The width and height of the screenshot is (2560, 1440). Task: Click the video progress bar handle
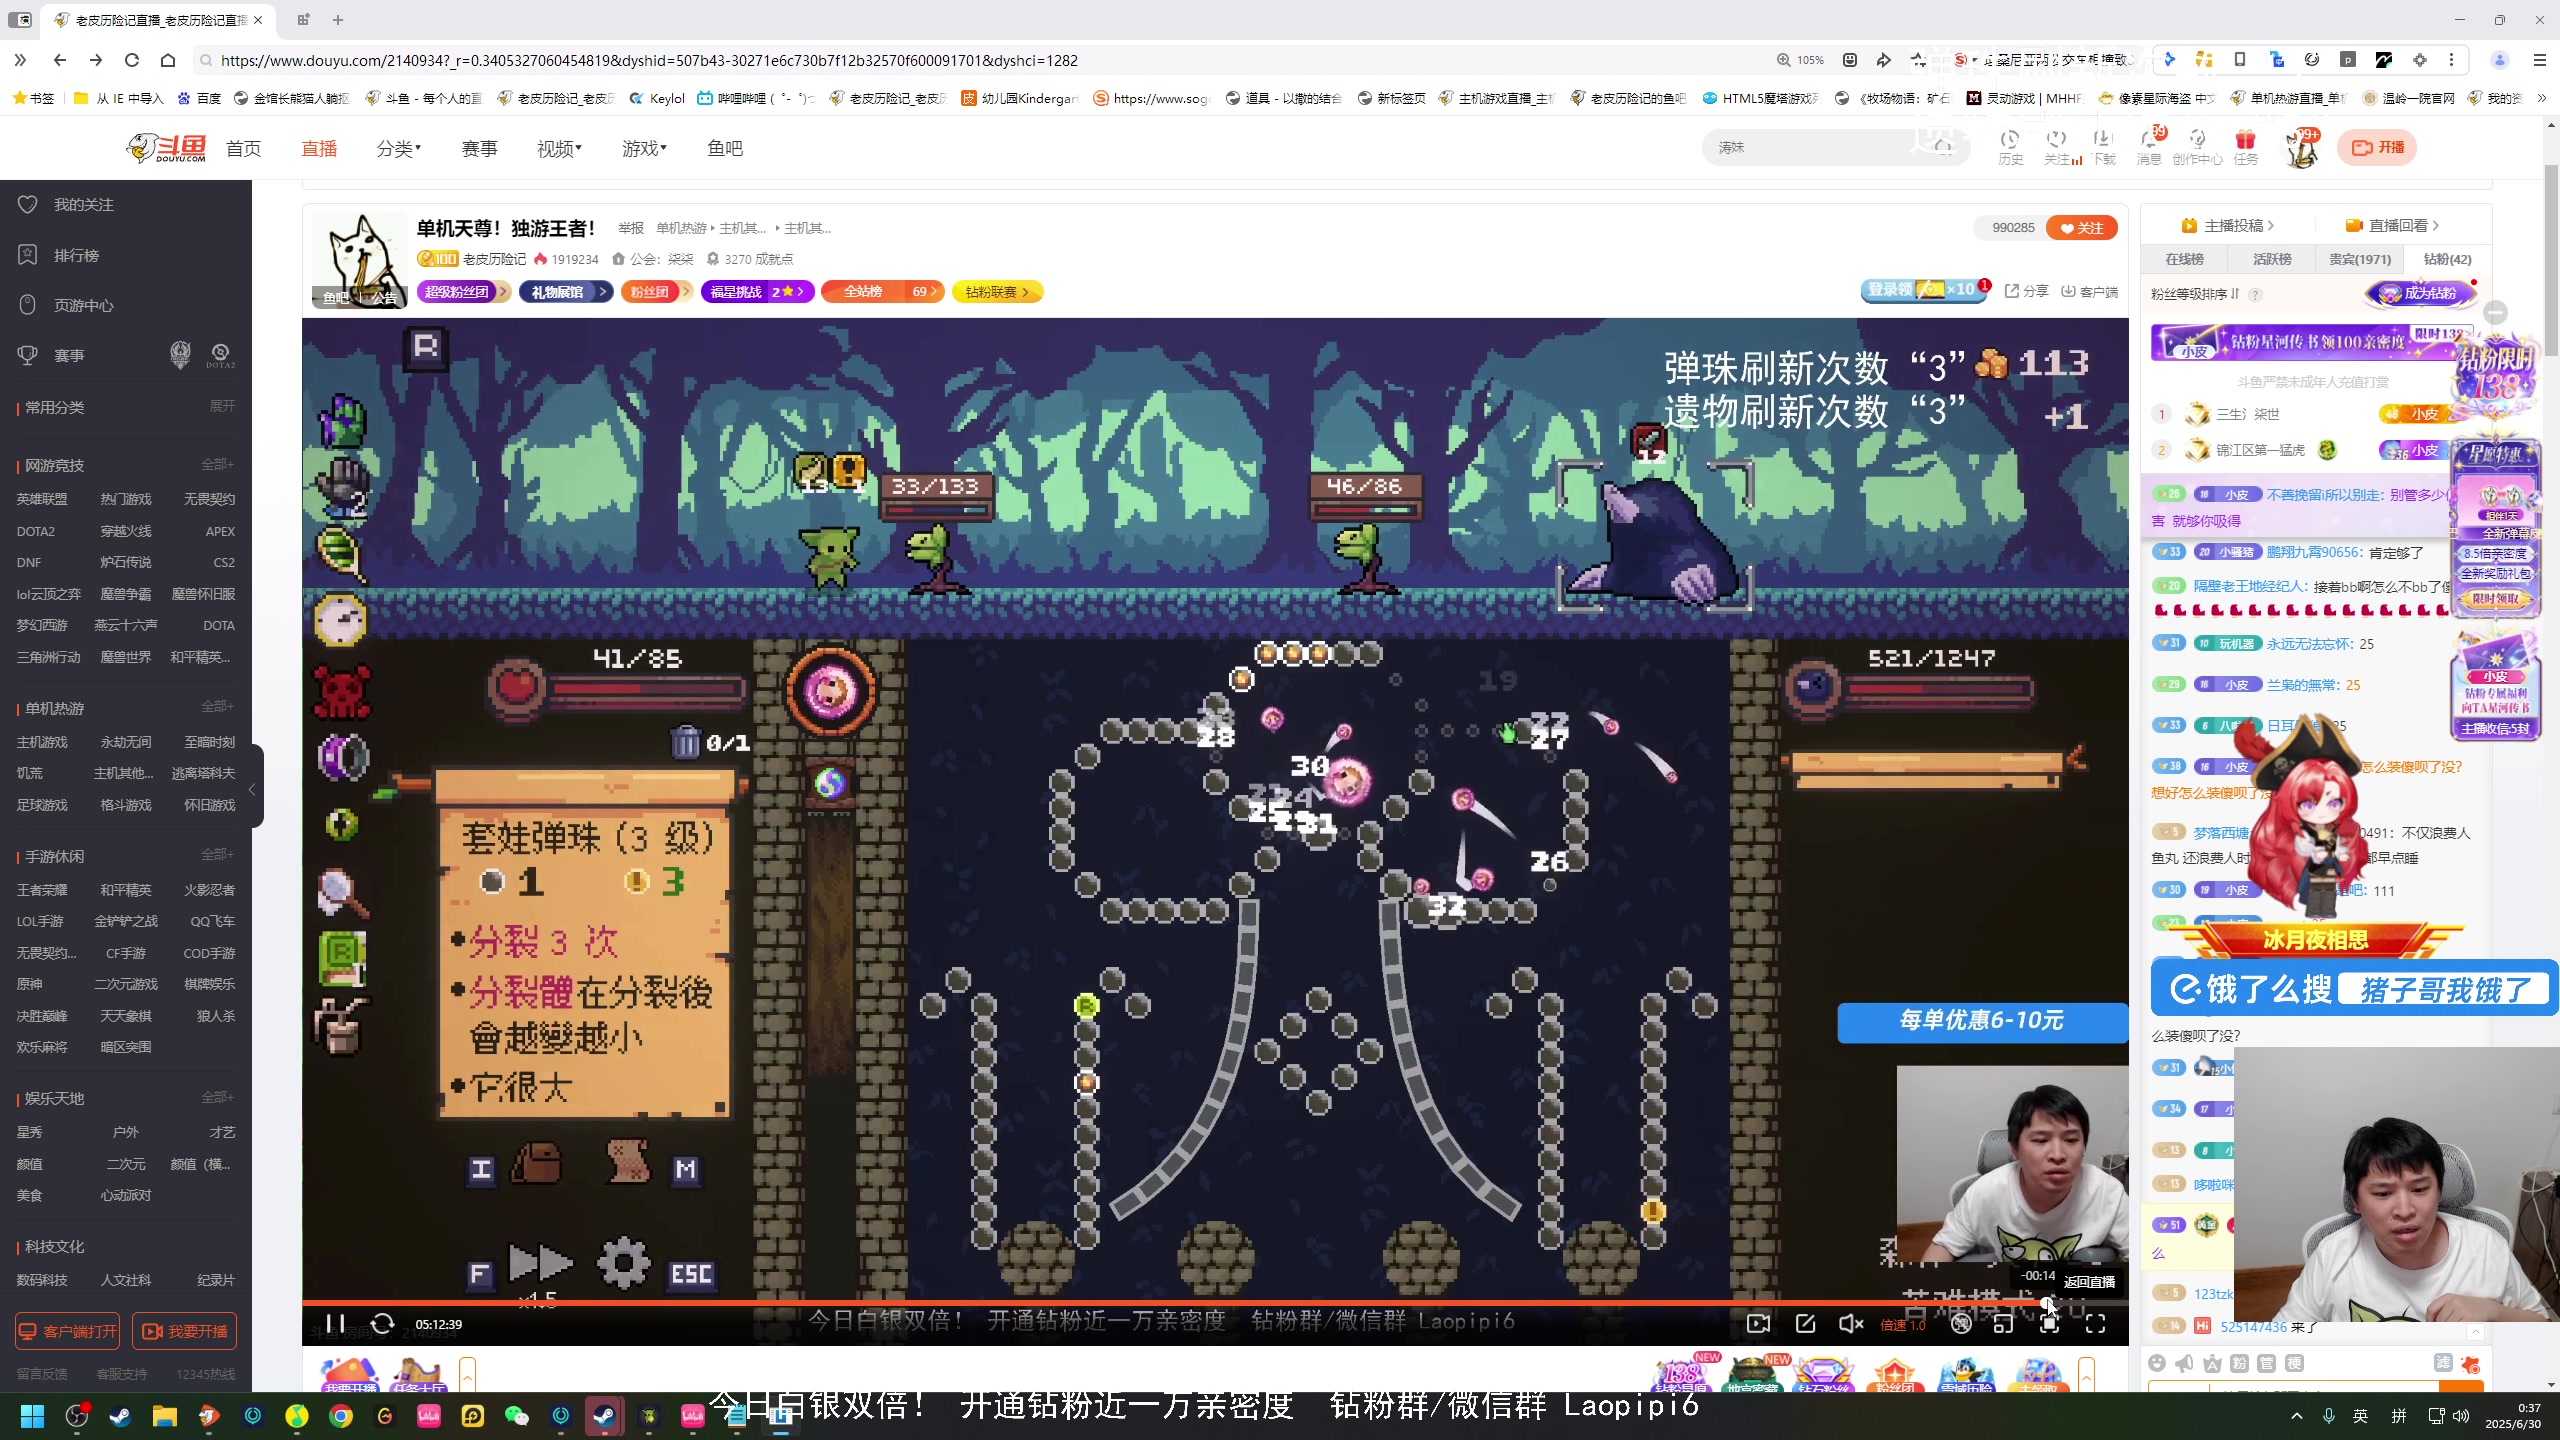tap(2046, 1303)
